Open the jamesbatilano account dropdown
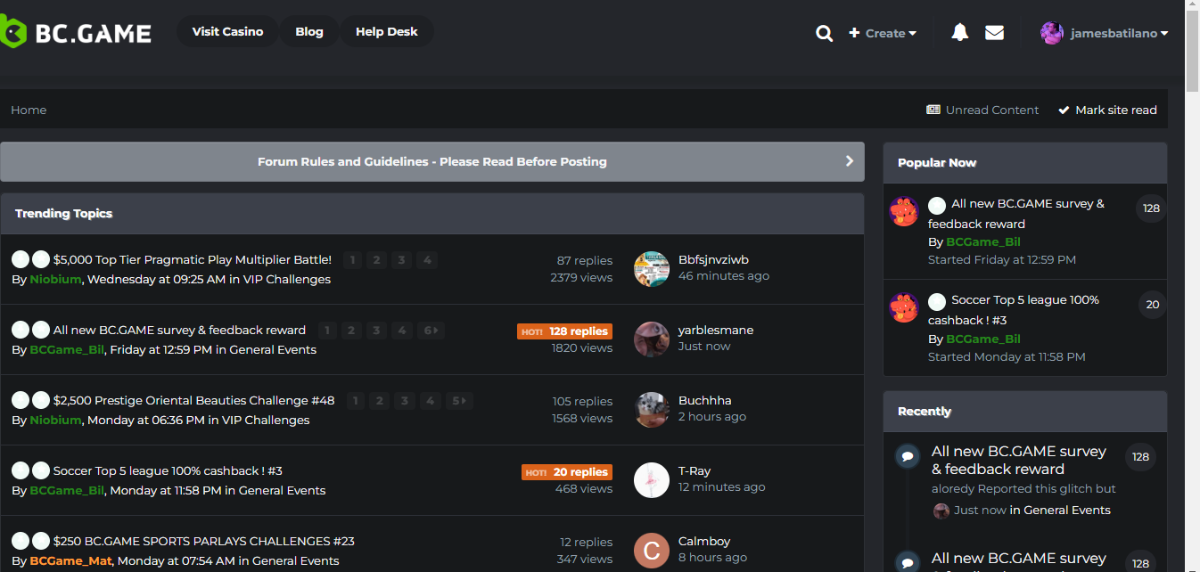Screen dimensions: 1200x572 click(x=1104, y=33)
